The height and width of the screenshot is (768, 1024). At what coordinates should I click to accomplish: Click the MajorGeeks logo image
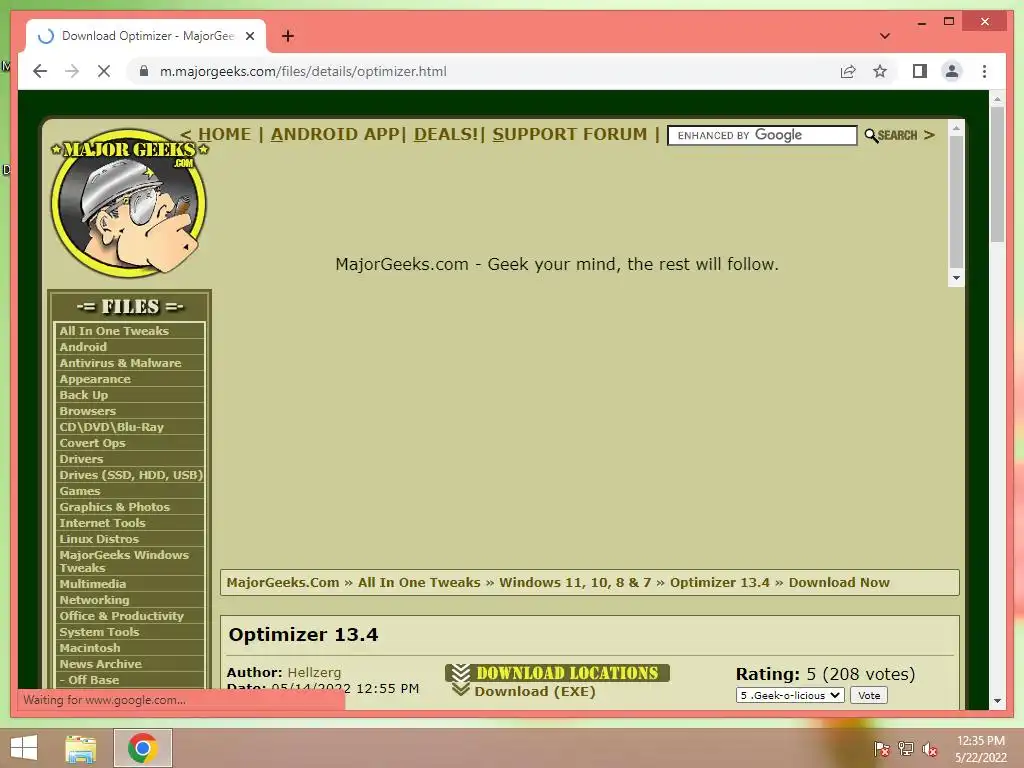129,202
